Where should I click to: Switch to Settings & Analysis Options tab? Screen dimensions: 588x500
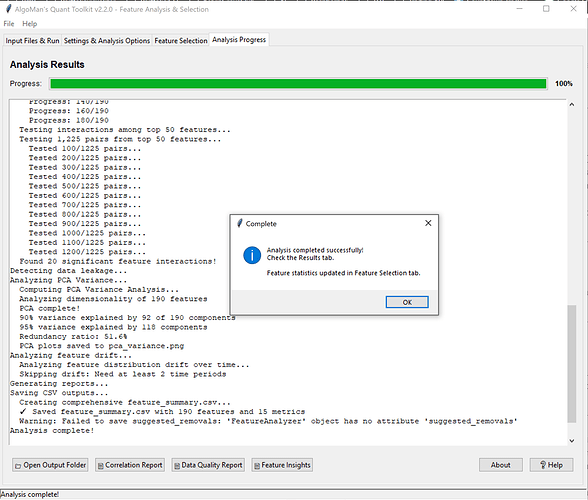pyautogui.click(x=107, y=41)
